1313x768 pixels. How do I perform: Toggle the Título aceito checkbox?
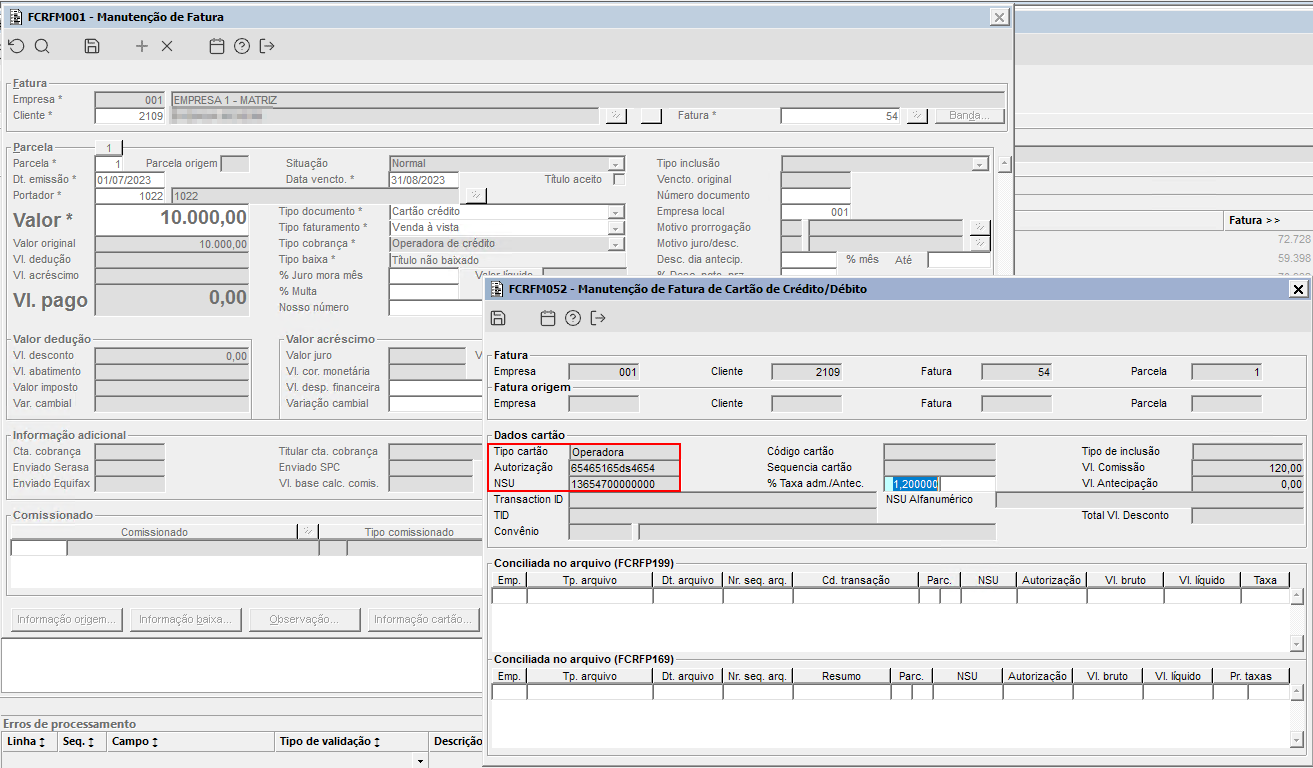[x=619, y=180]
